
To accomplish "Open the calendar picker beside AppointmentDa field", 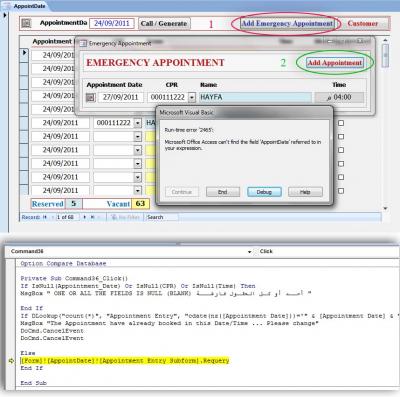I will coord(26,23).
